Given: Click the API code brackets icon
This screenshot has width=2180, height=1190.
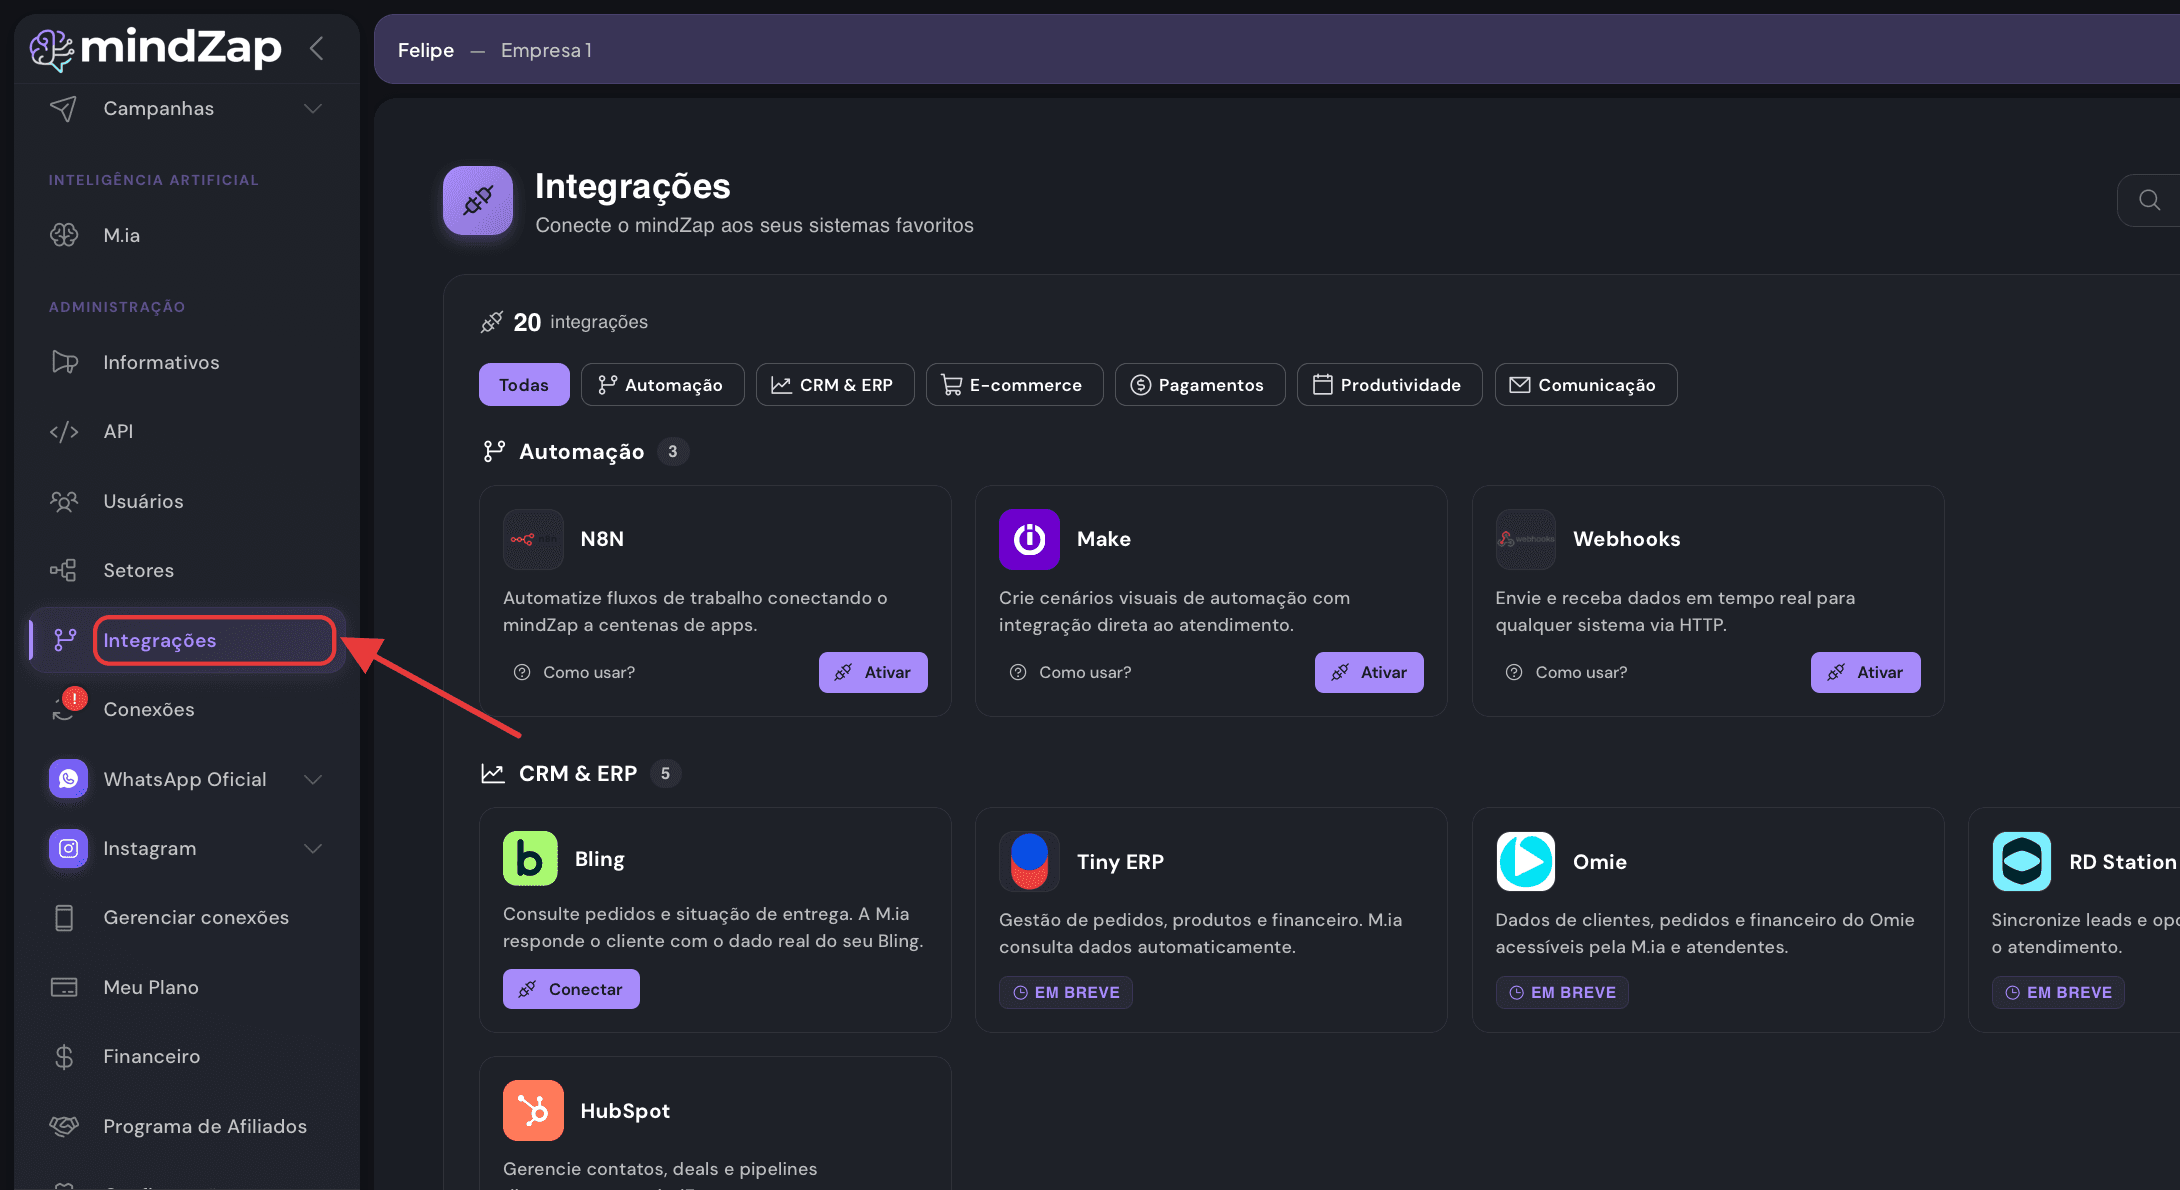Looking at the screenshot, I should click(64, 431).
